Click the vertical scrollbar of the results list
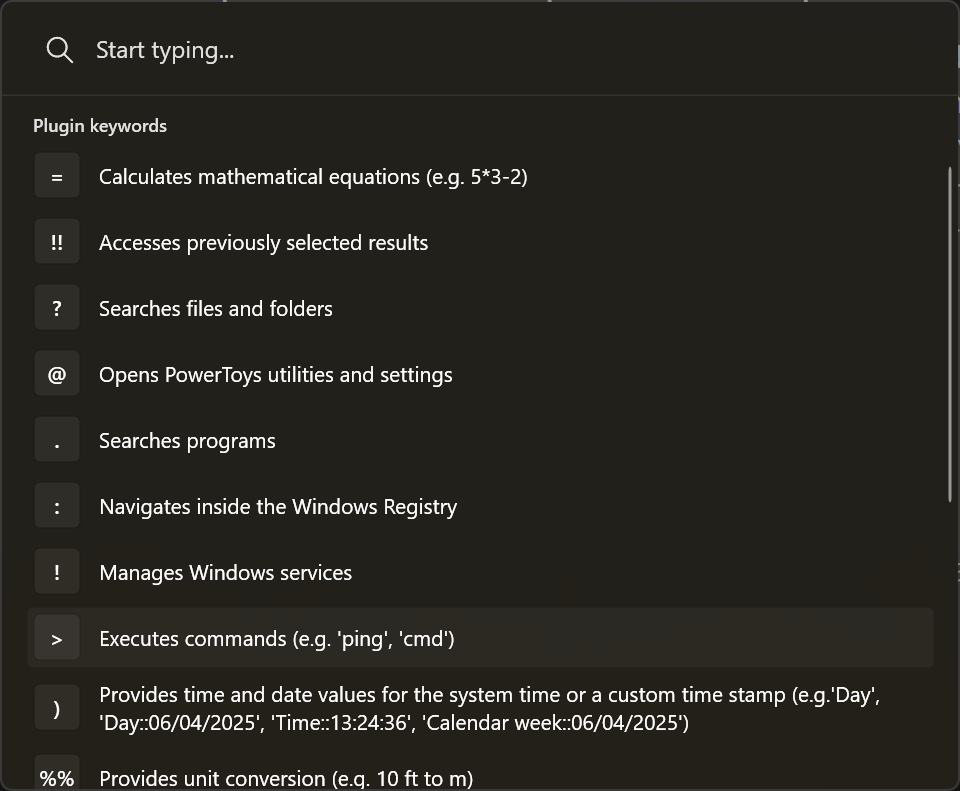 950,330
